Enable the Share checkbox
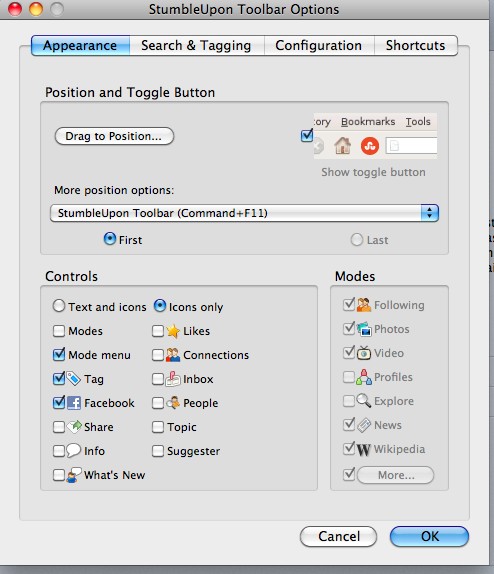This screenshot has height=574, width=494. 59,427
